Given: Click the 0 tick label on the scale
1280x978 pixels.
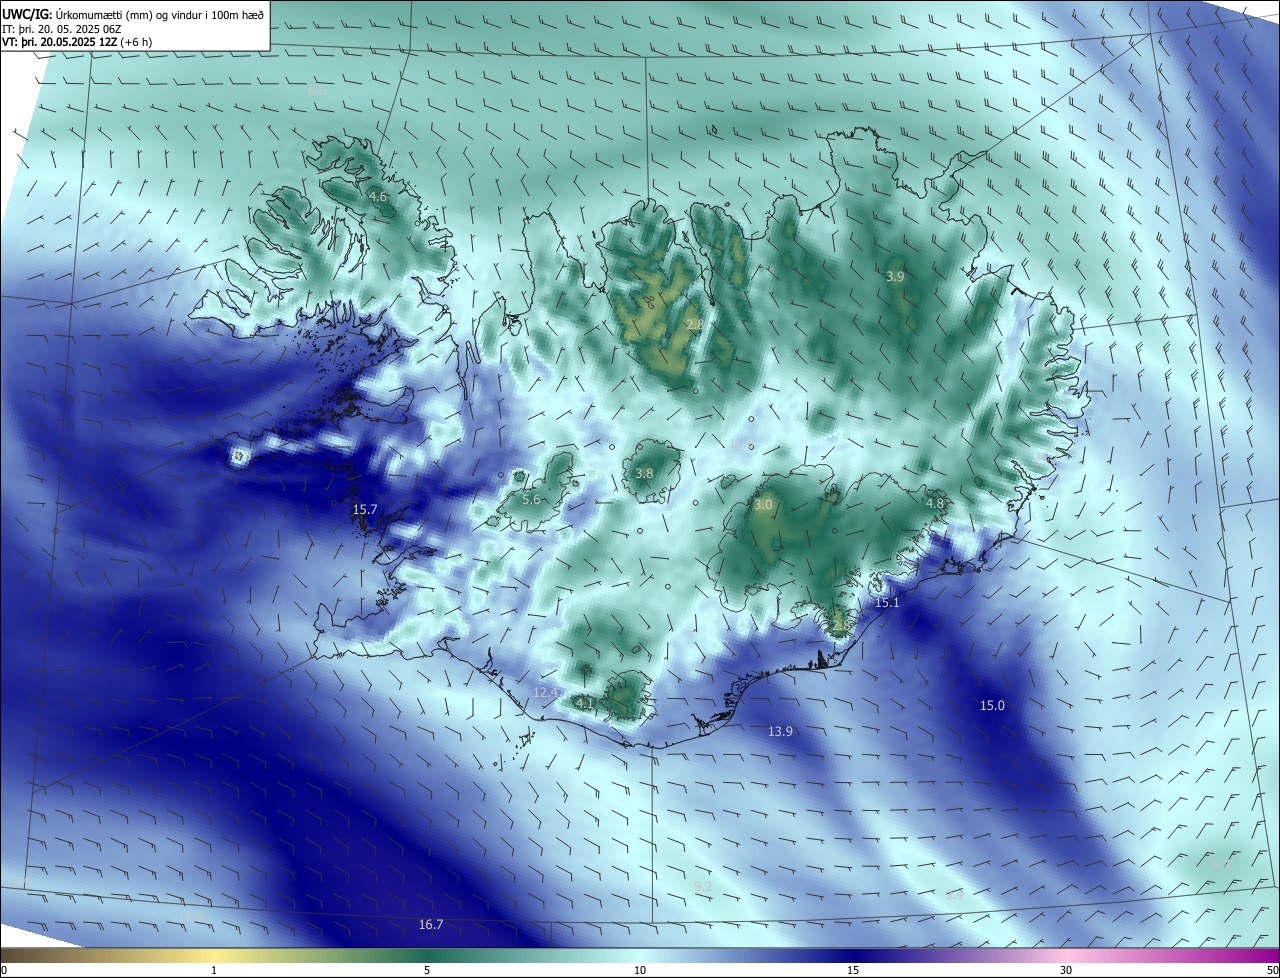Looking at the screenshot, I should click(x=4, y=971).
